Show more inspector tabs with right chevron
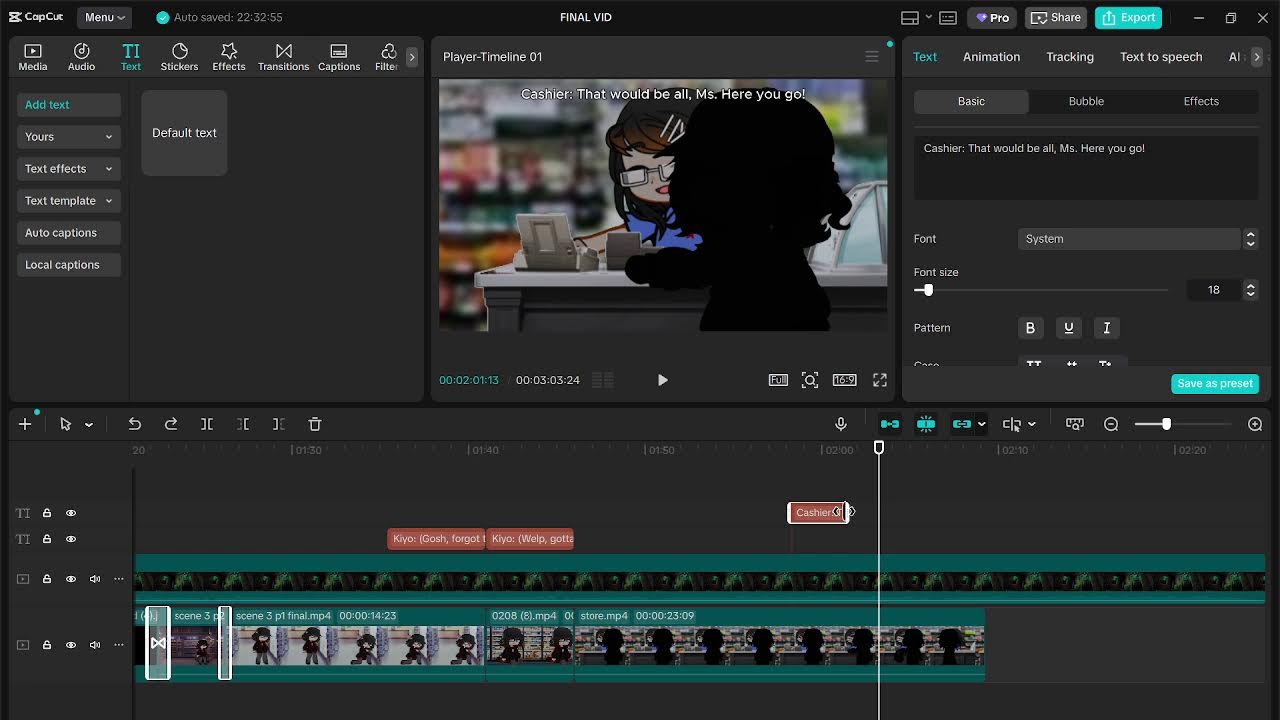 [x=1257, y=57]
